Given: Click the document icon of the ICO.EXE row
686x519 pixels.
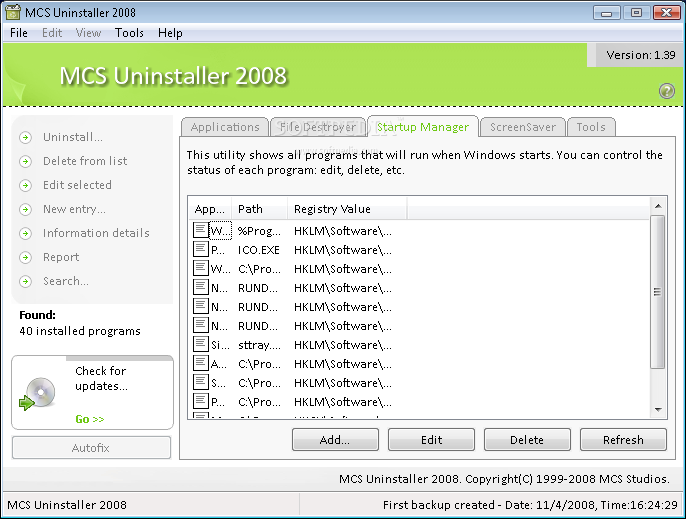Looking at the screenshot, I should pyautogui.click(x=200, y=249).
